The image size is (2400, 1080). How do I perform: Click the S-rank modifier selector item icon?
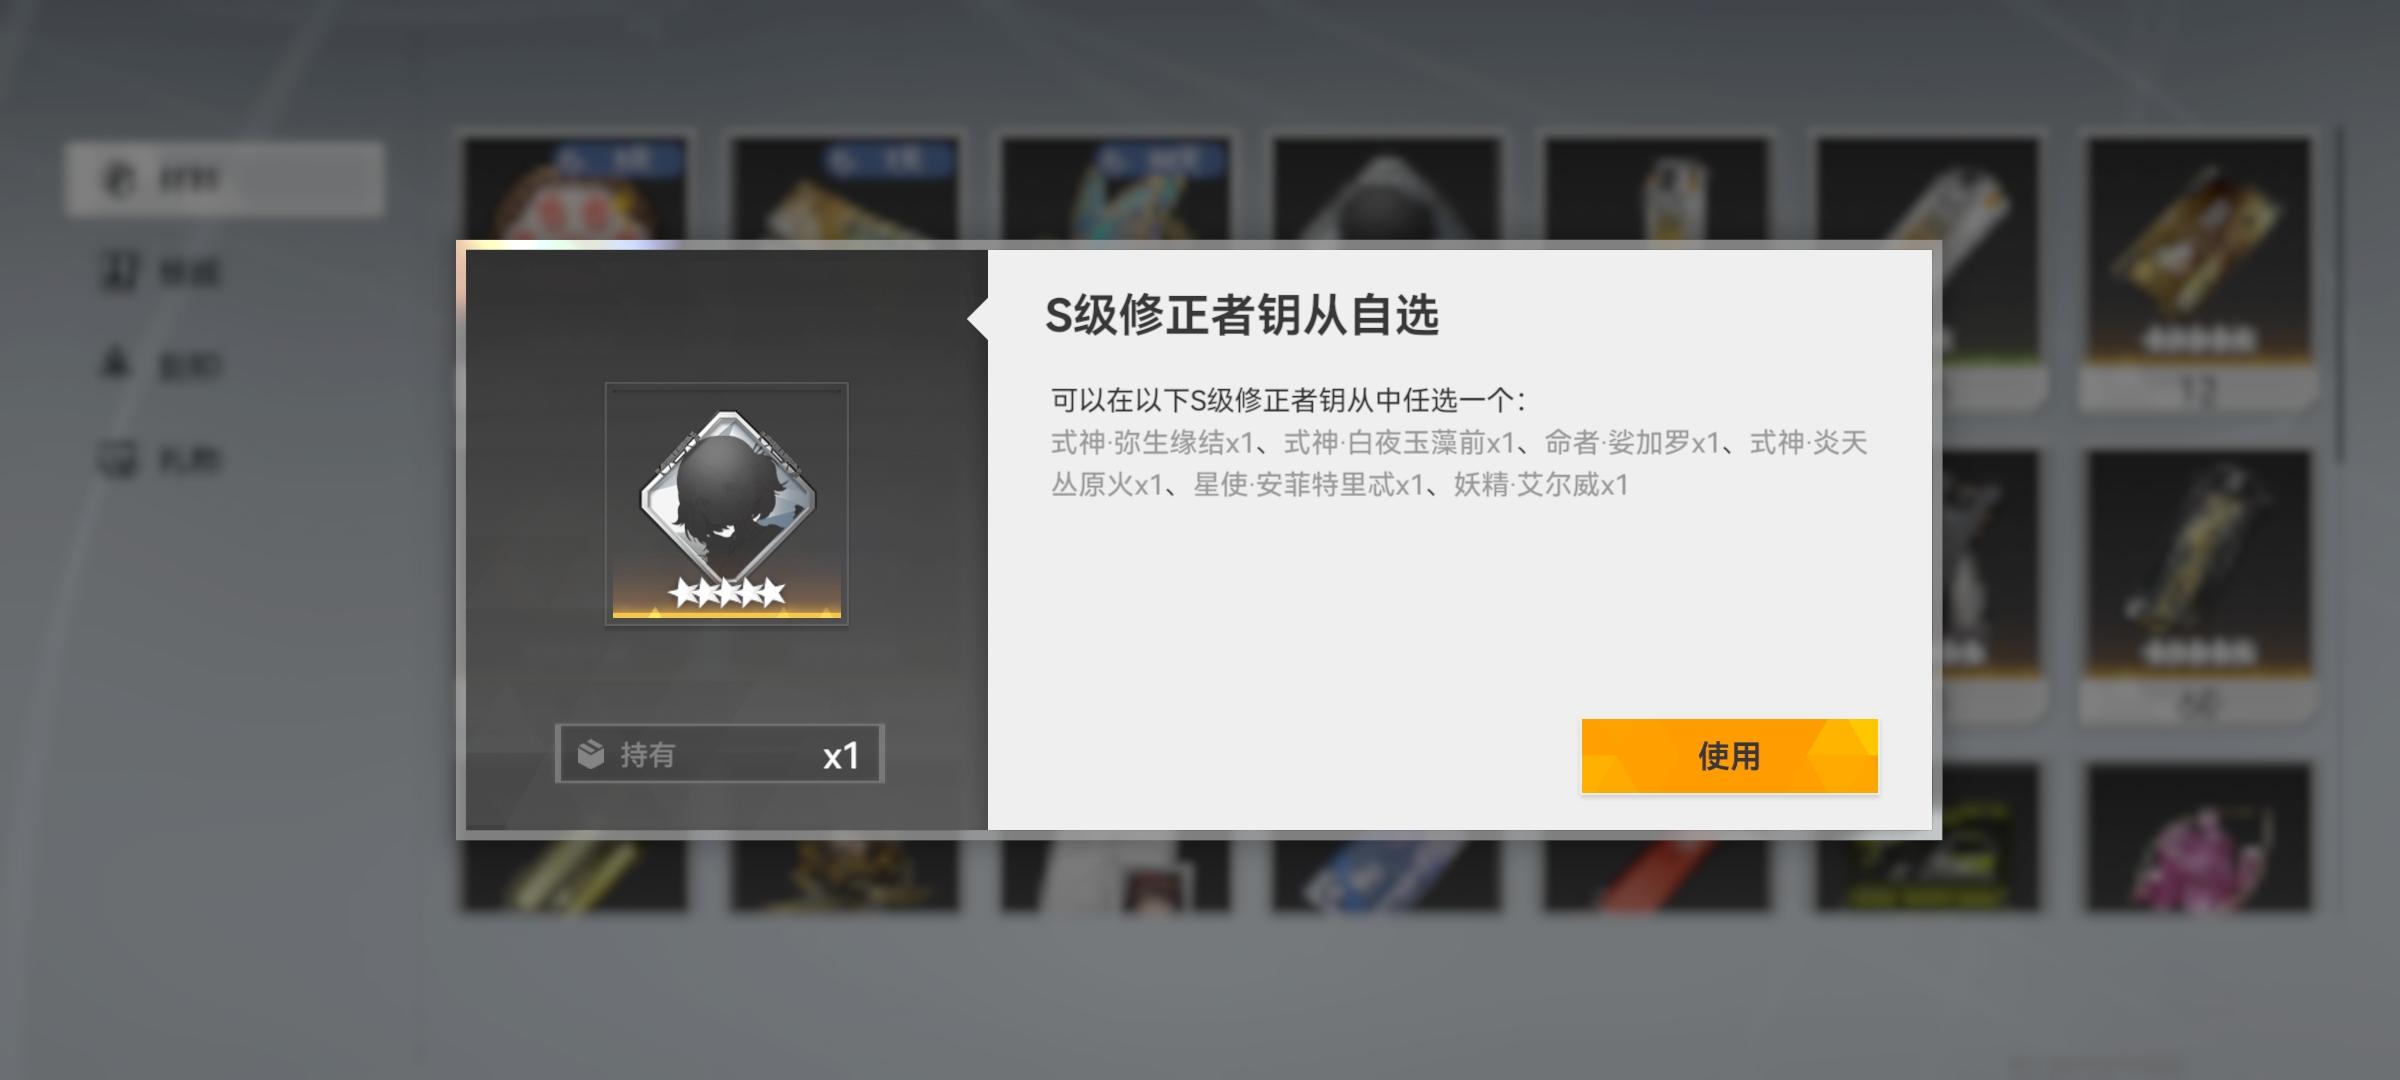727,504
